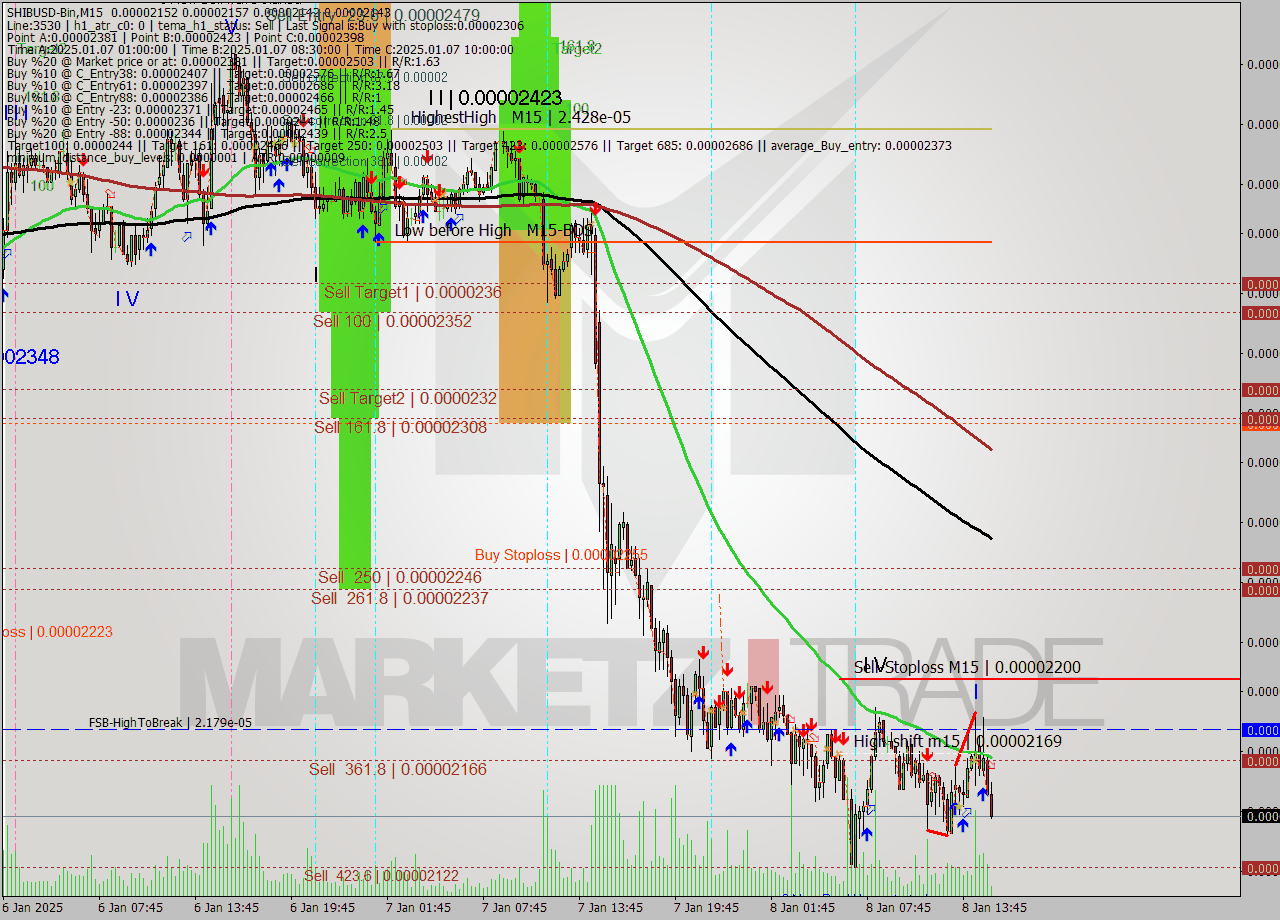
Task: Click the 'FSB-HighToBreak | 2.179e-05' label
Action: point(170,722)
